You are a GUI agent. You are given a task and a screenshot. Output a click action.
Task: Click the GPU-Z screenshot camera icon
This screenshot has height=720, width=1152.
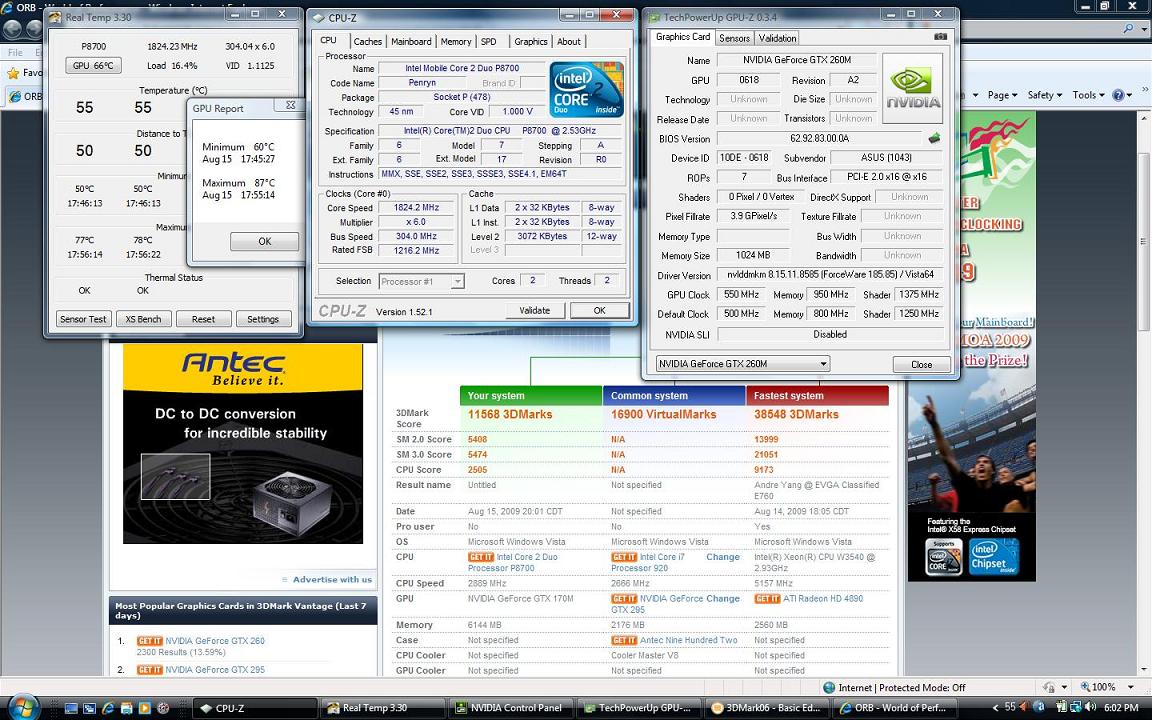[940, 37]
